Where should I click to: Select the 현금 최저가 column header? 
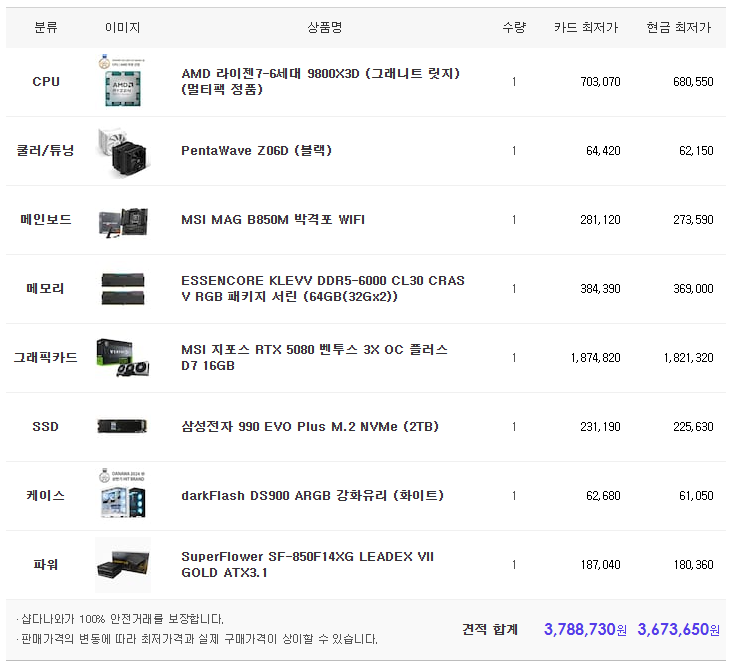(679, 27)
